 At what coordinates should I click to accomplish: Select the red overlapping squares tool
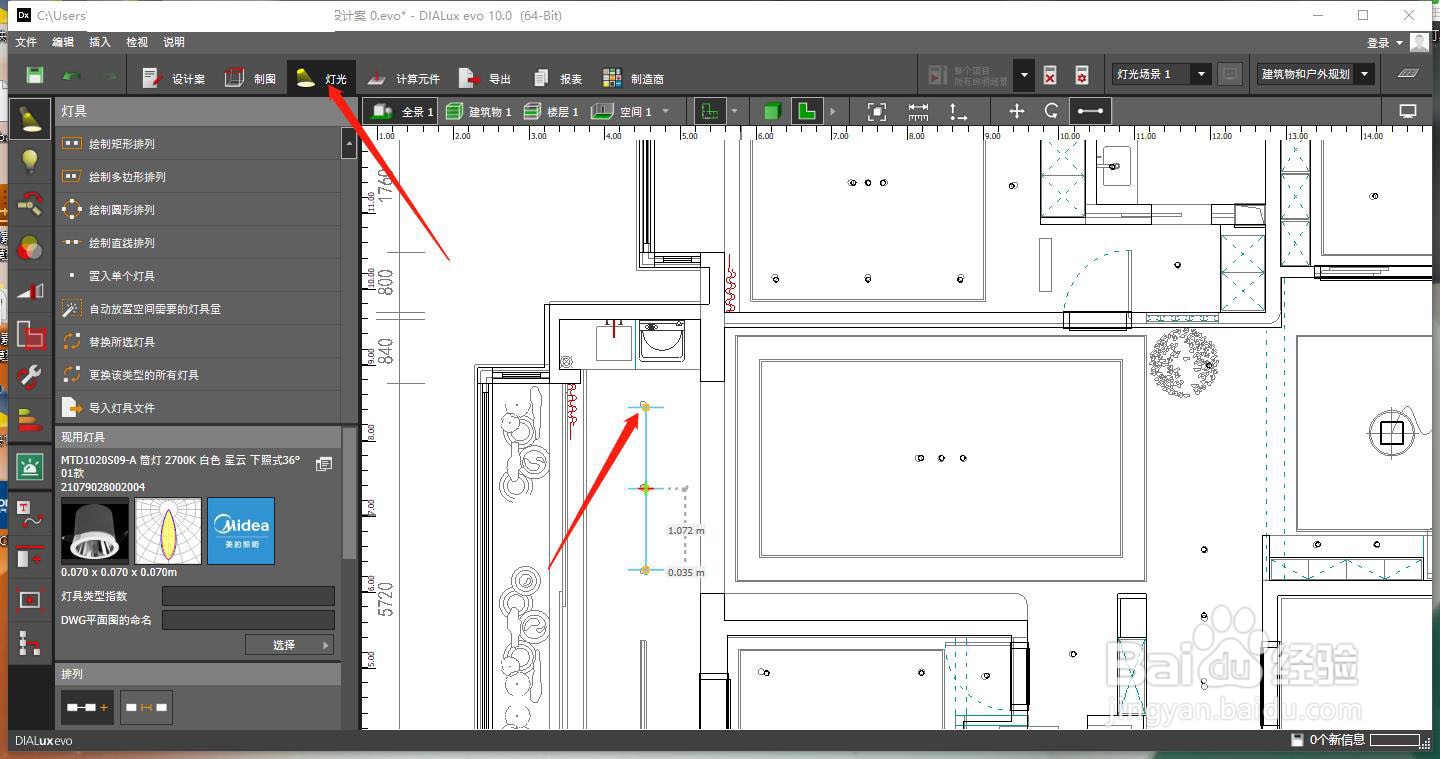[x=30, y=334]
